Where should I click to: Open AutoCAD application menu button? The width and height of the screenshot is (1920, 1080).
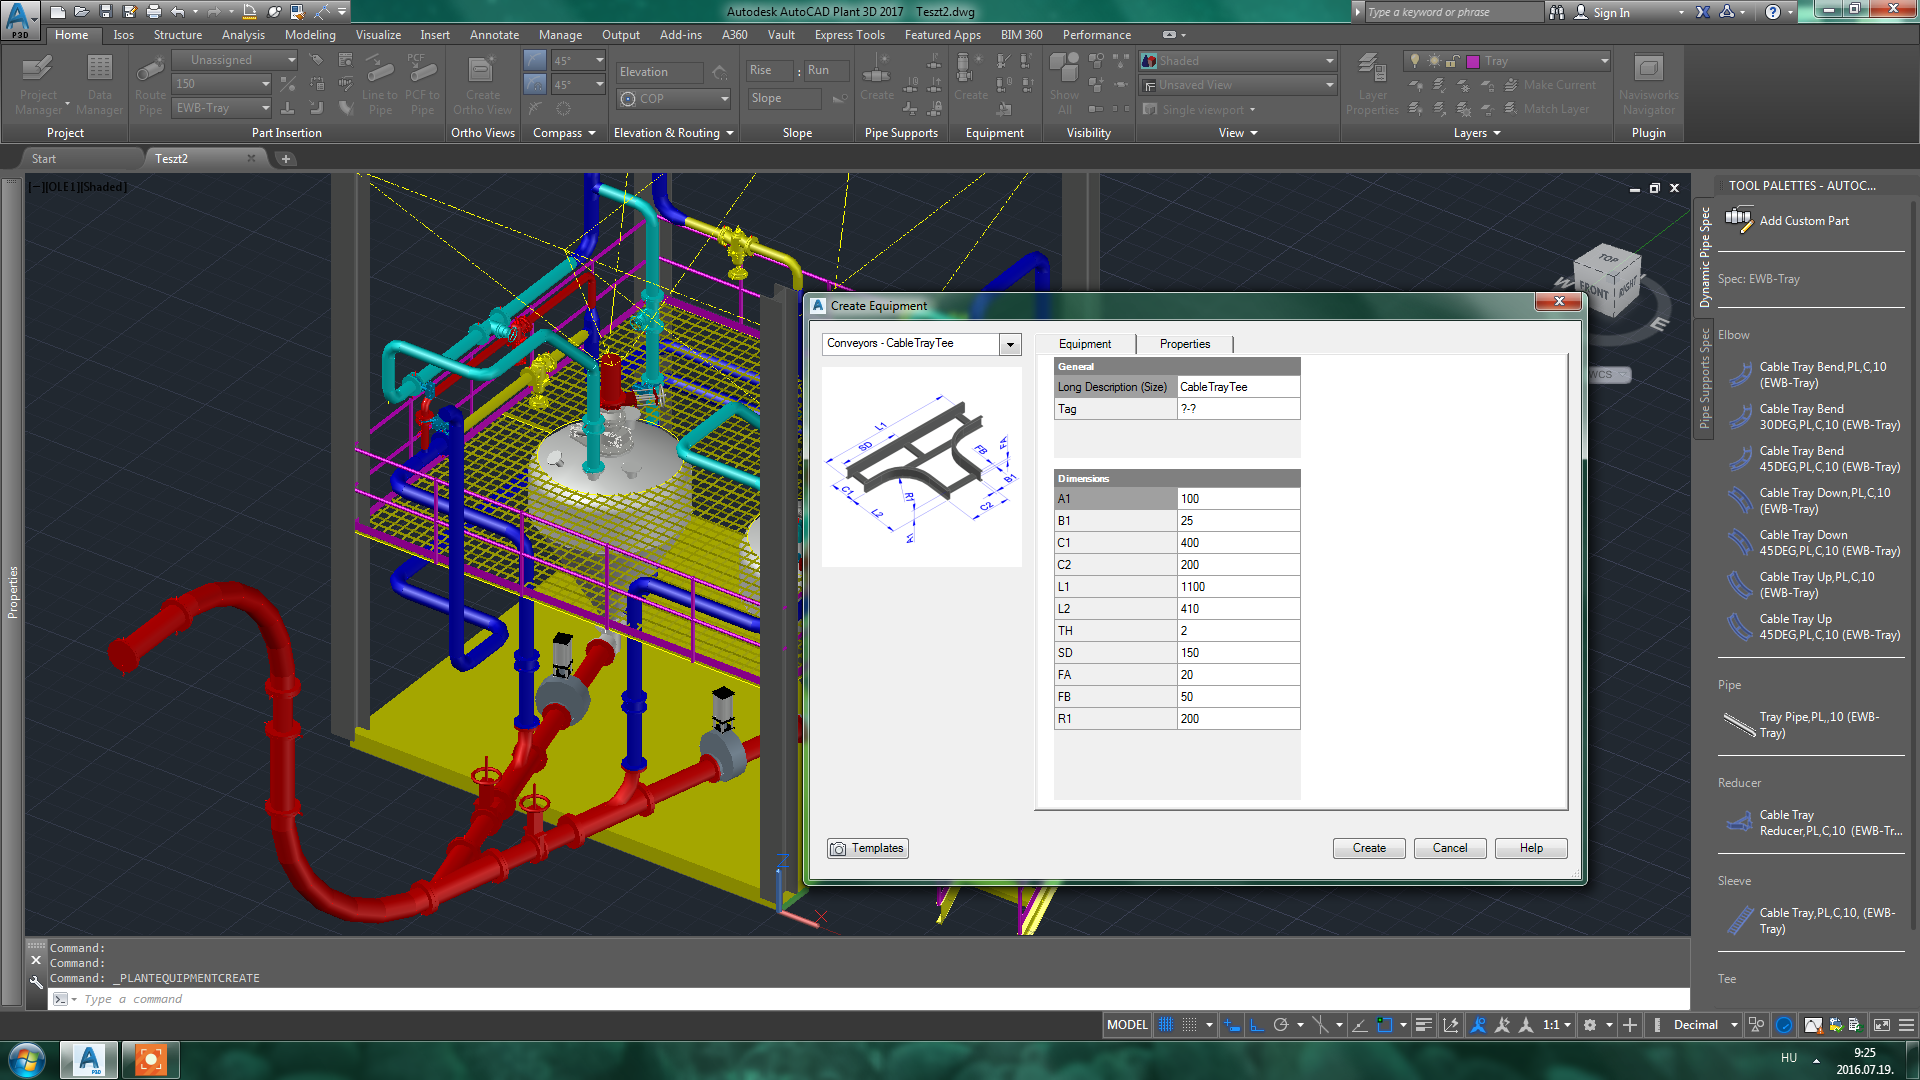tap(19, 19)
